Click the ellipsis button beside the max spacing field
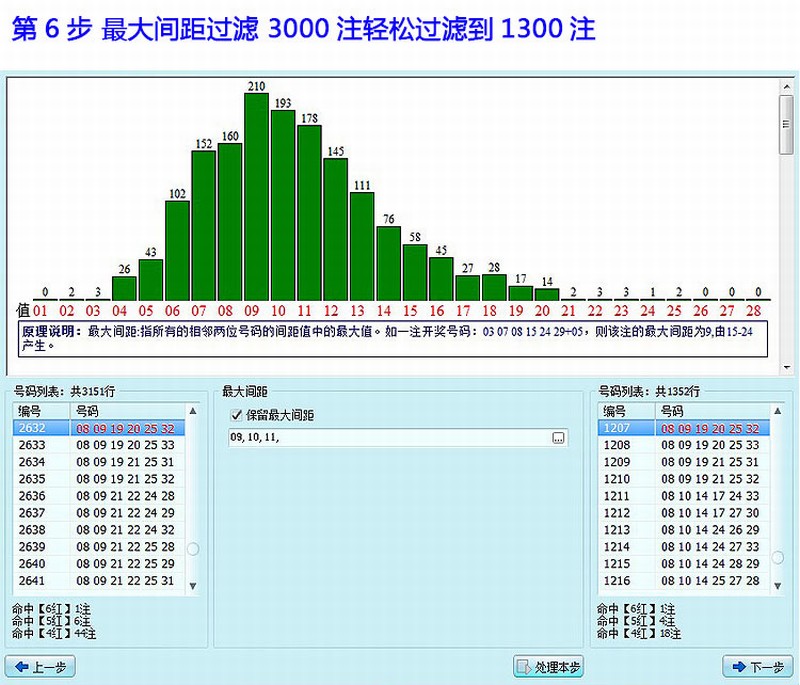This screenshot has height=685, width=800. coord(558,438)
